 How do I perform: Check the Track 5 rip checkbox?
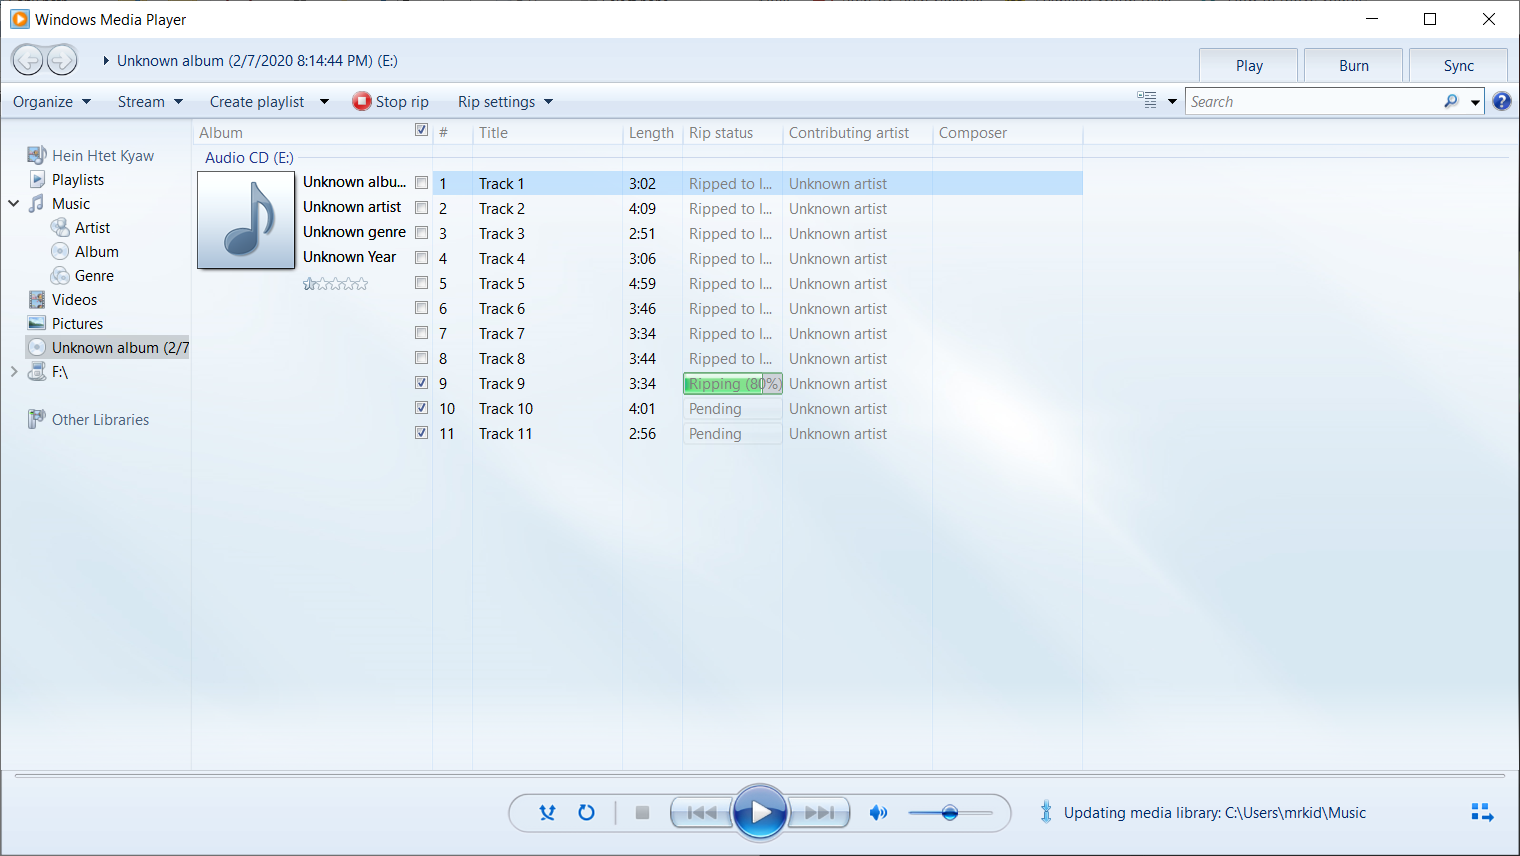point(421,283)
